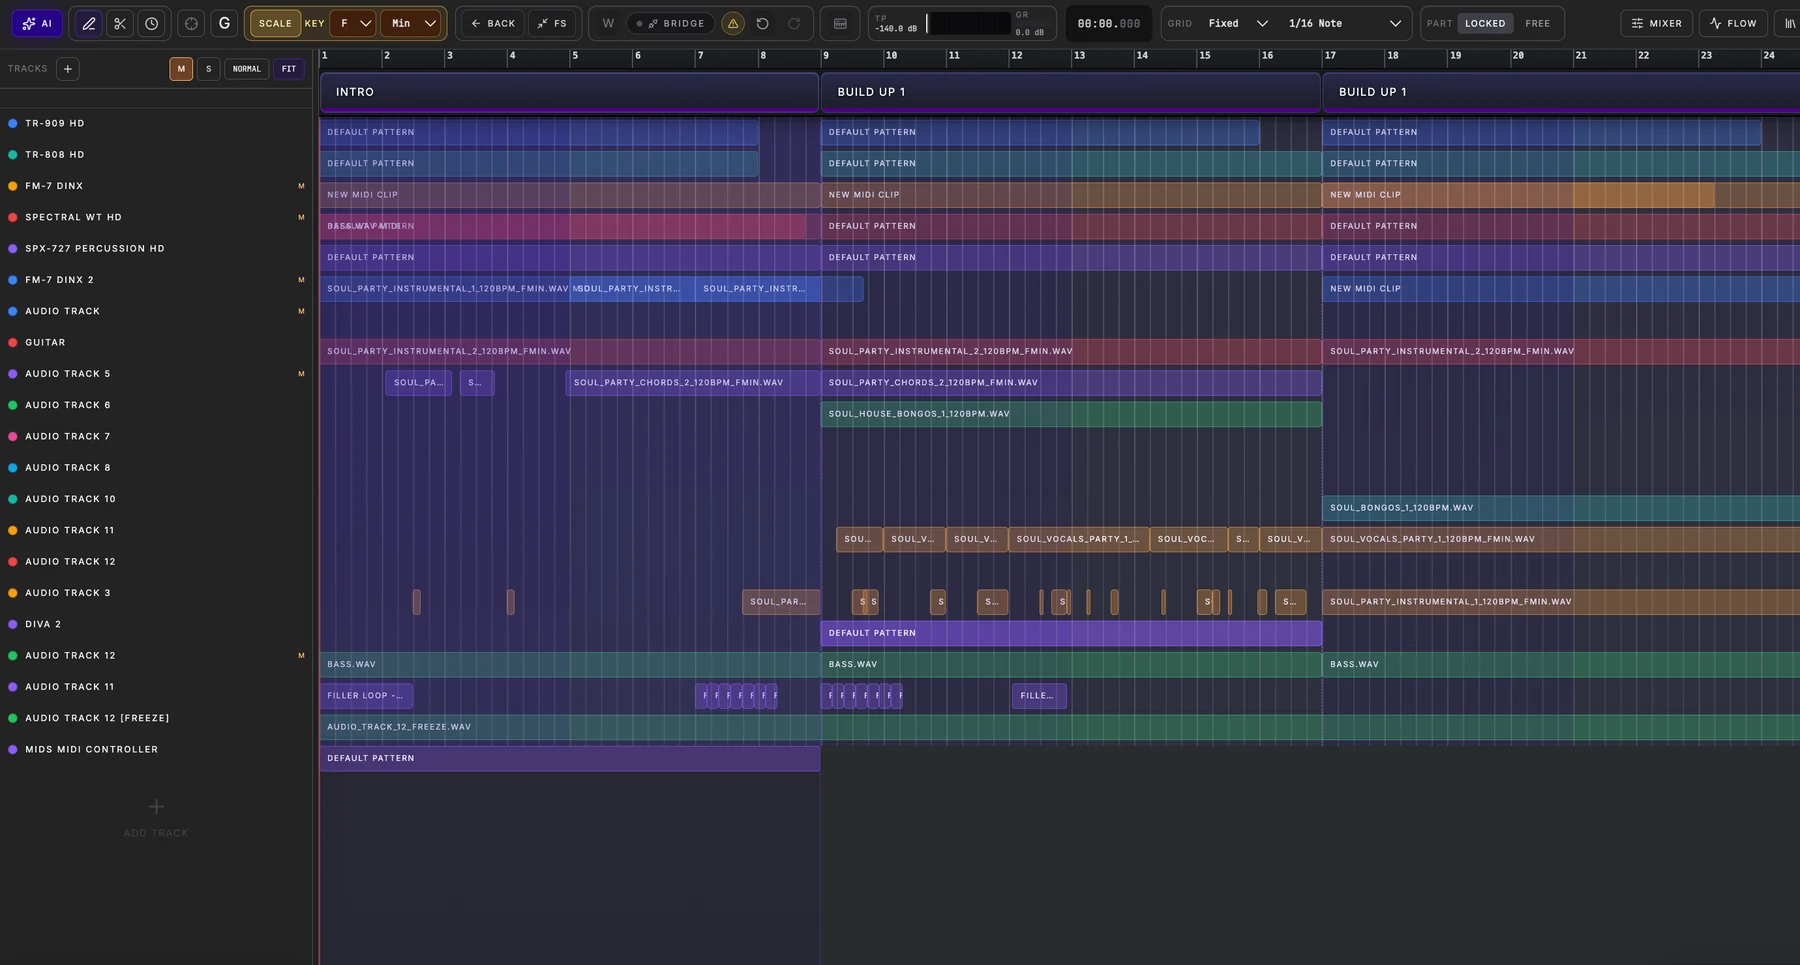This screenshot has height=965, width=1800.
Task: Set part mode to LOCKED
Action: coord(1485,23)
